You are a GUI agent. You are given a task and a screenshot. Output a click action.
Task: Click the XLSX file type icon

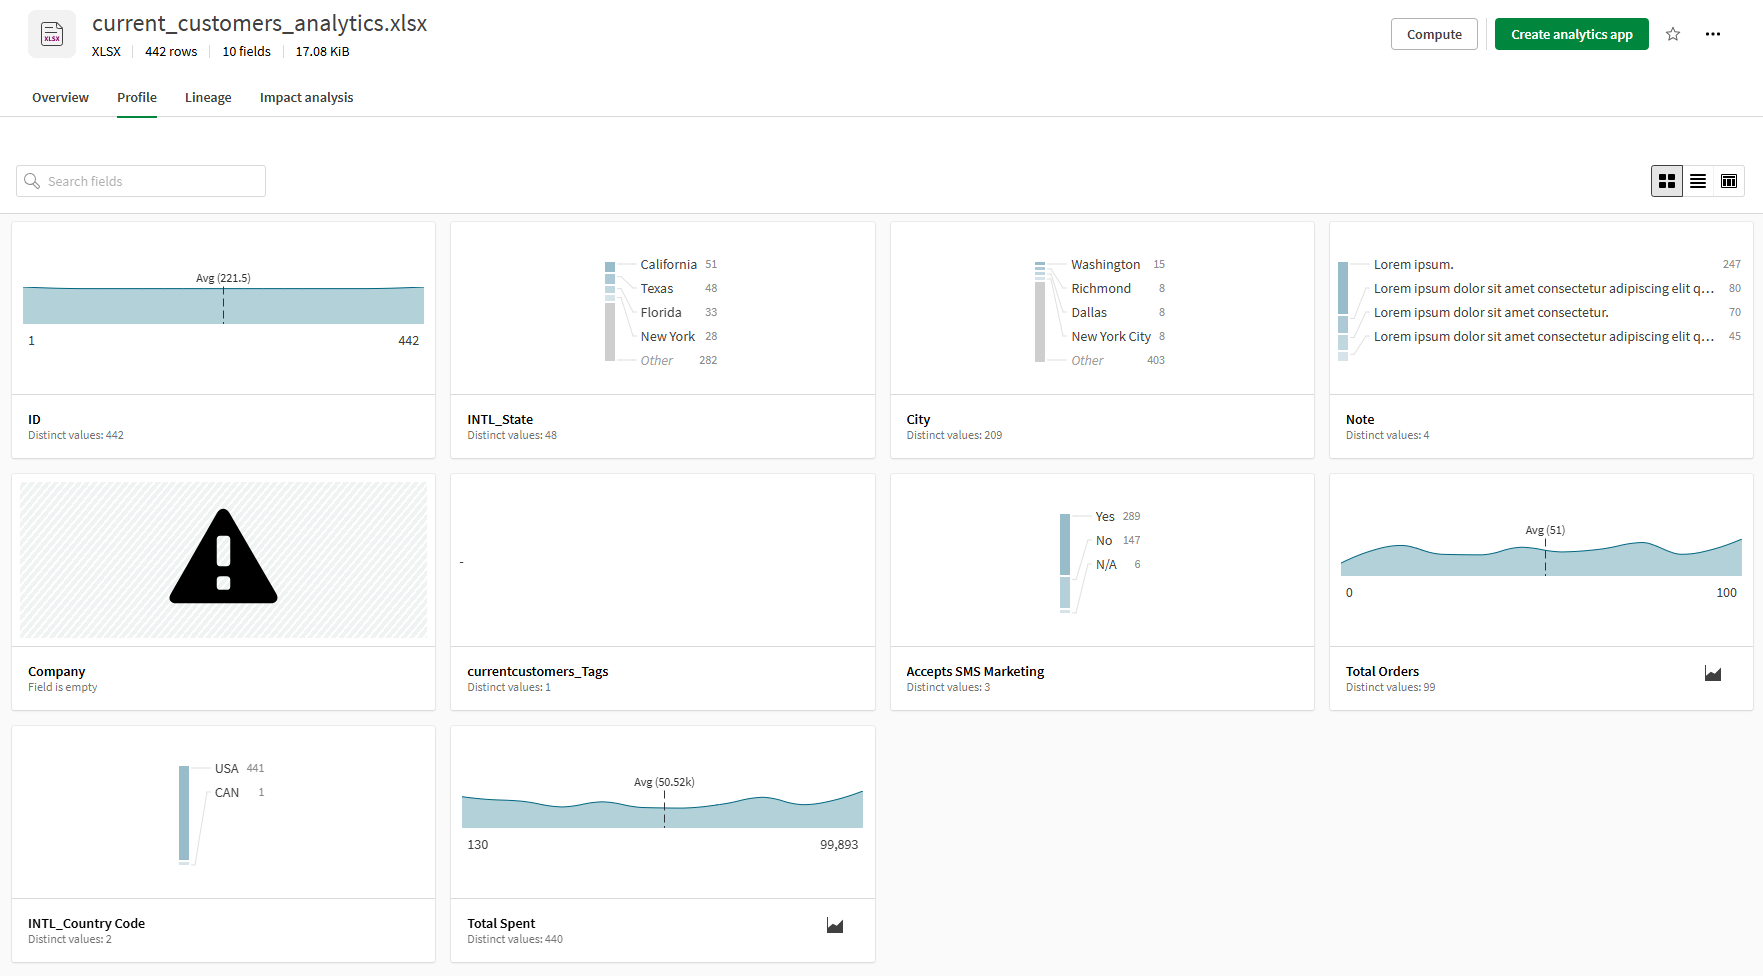click(x=51, y=33)
